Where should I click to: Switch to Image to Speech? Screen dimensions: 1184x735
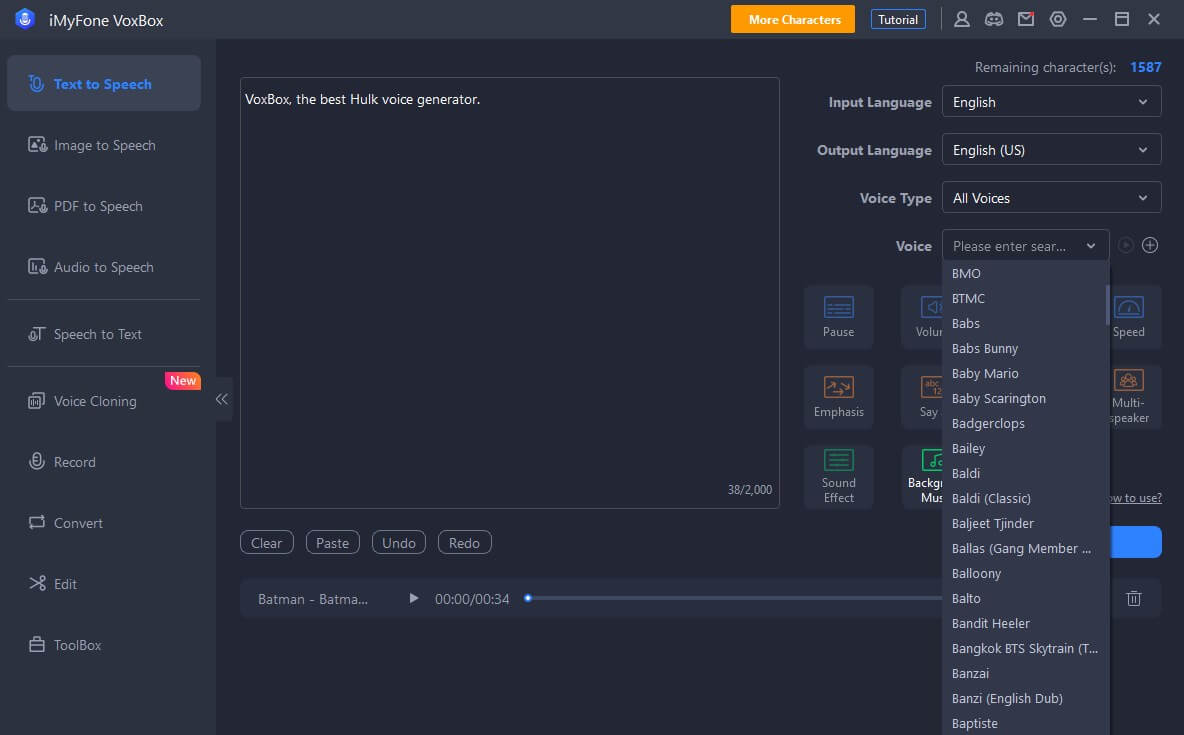pos(104,145)
